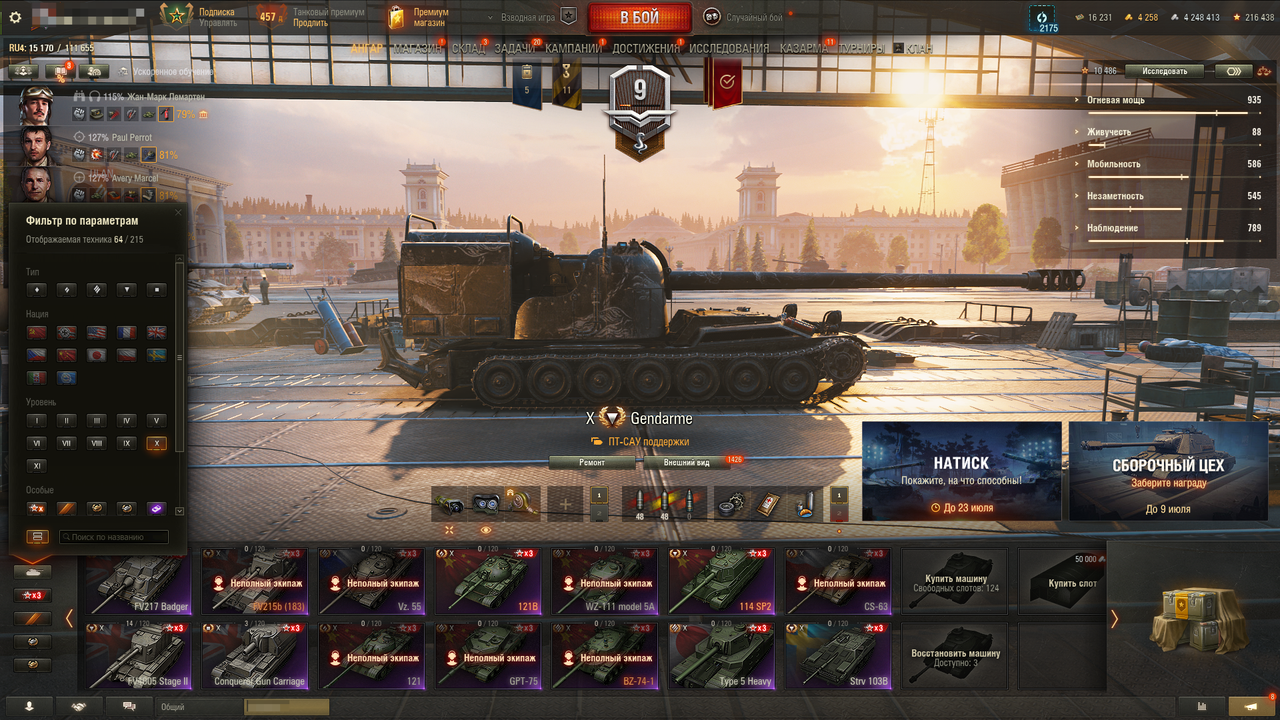Expand the Взводная игра platoon dropdown
This screenshot has height=720, width=1280.
click(532, 17)
